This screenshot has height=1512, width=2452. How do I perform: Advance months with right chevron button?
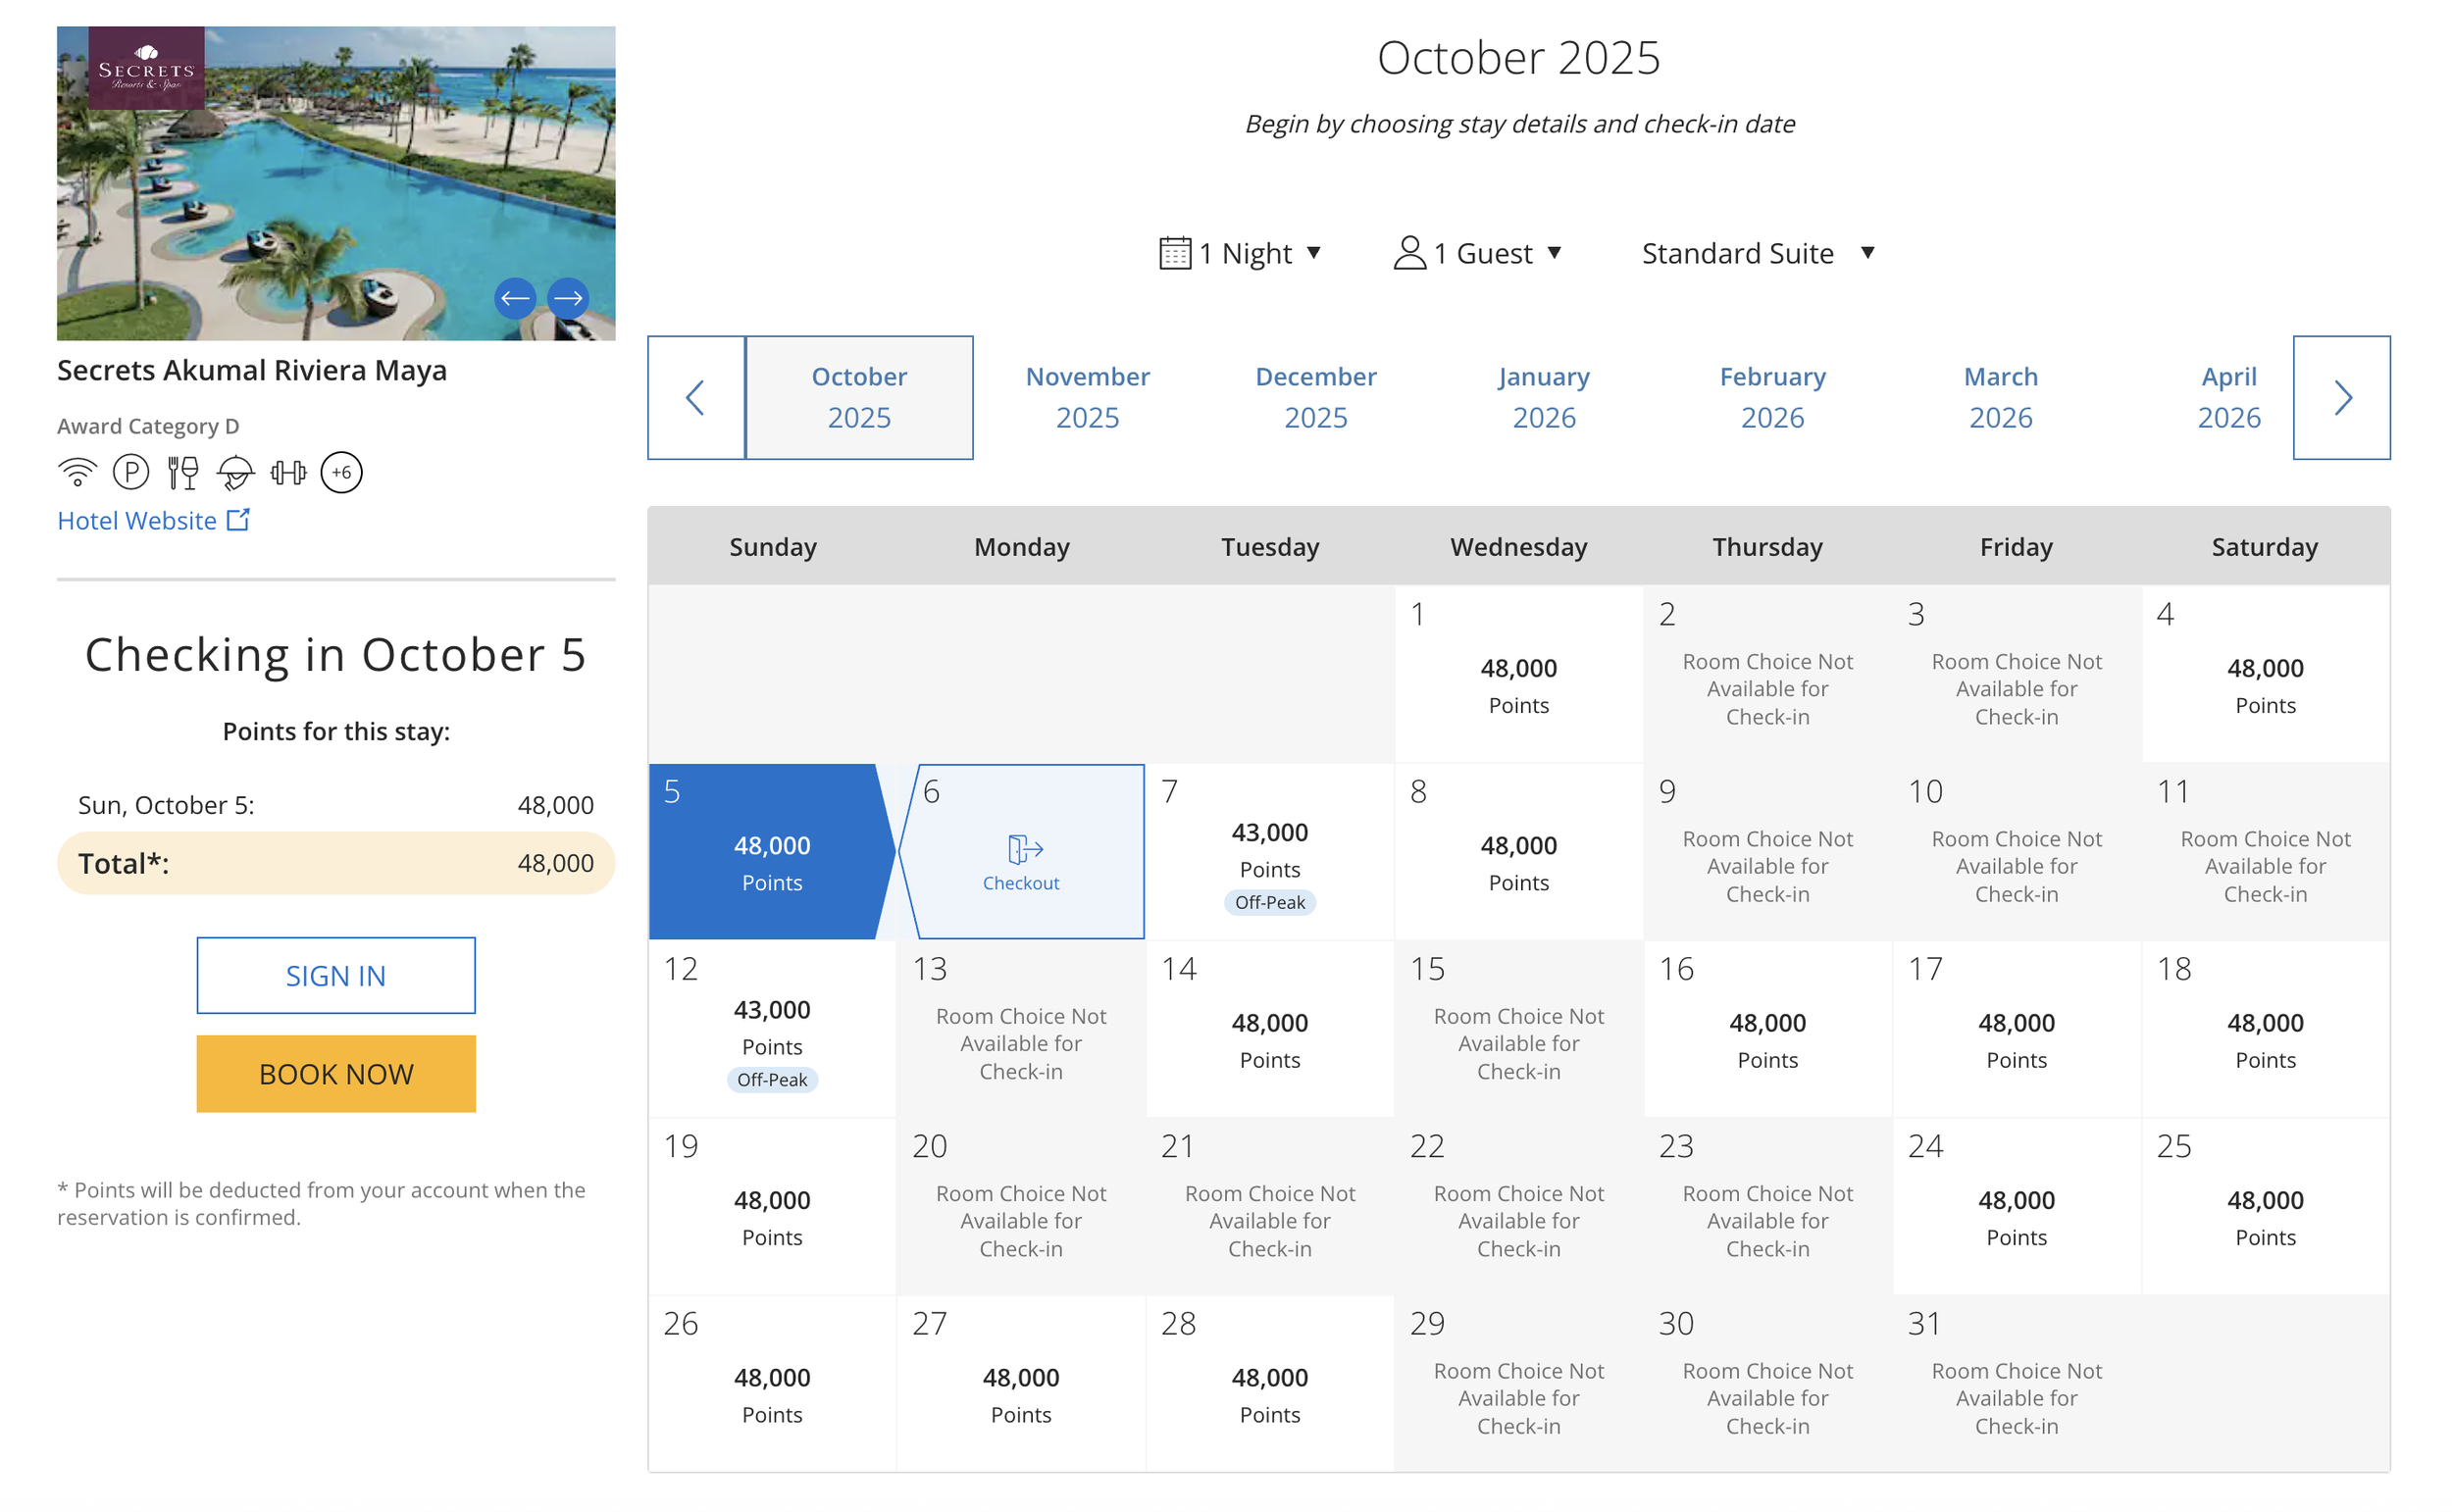(x=2342, y=398)
